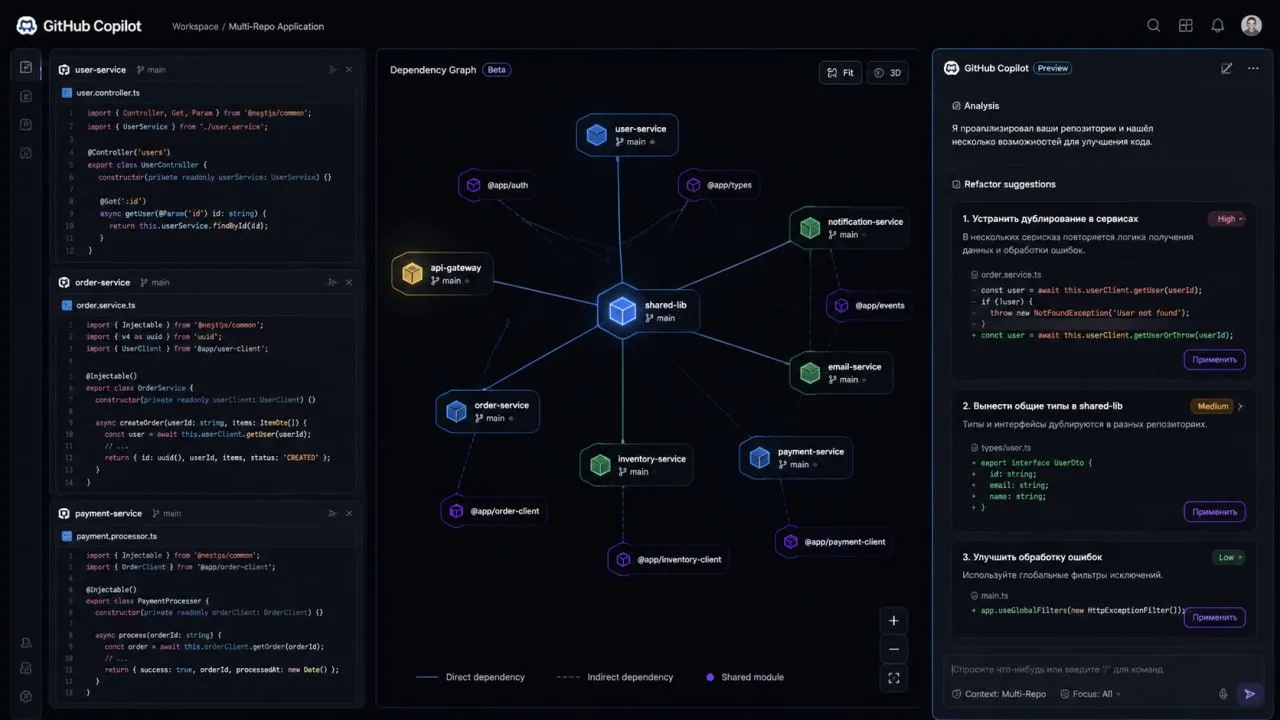Viewport: 1280px width, 720px height.
Task: Send the Copilot chat message
Action: (x=1249, y=694)
